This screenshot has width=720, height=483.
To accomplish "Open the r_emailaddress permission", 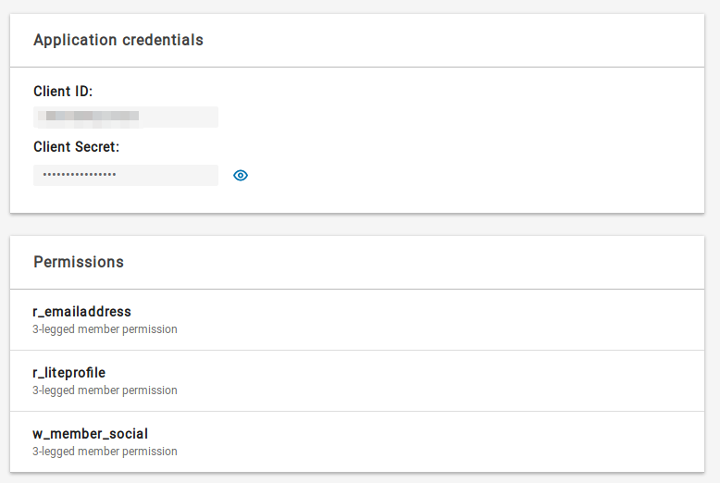I will (82, 312).
